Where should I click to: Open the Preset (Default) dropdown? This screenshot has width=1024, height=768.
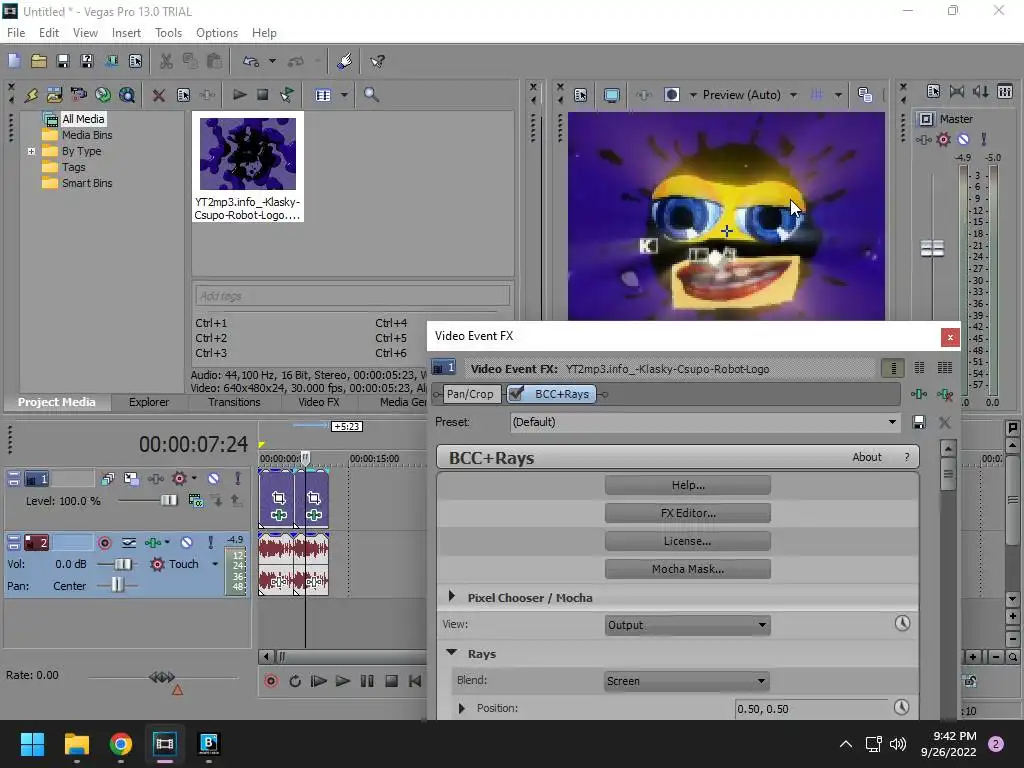(892, 422)
